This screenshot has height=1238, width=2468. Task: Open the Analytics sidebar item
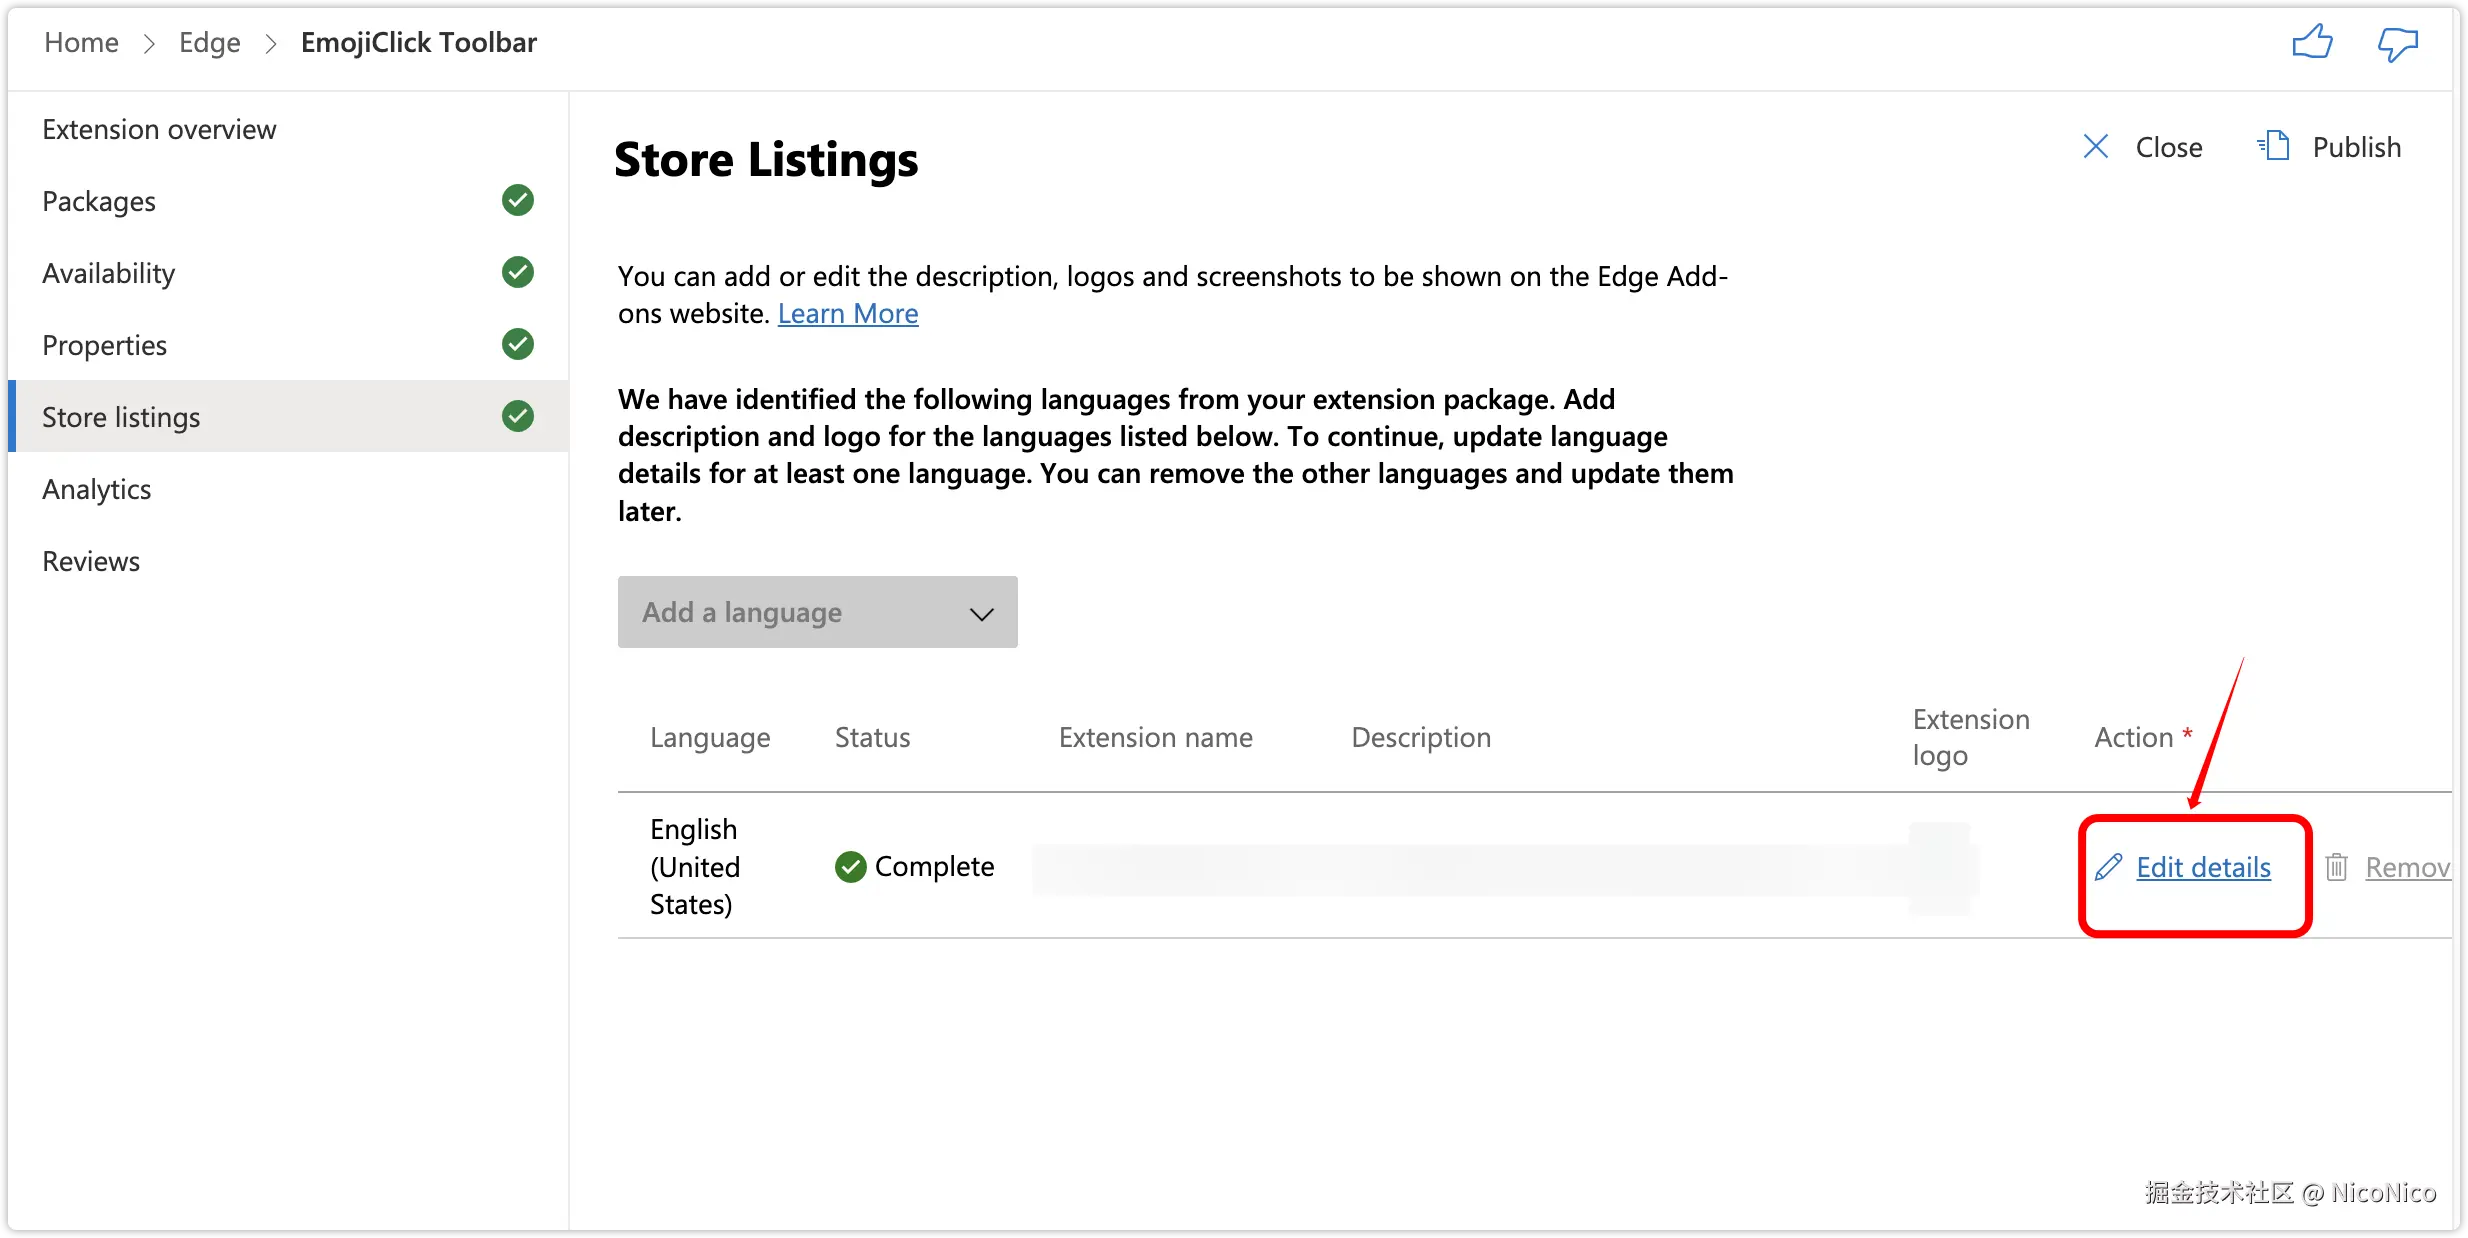(x=97, y=489)
